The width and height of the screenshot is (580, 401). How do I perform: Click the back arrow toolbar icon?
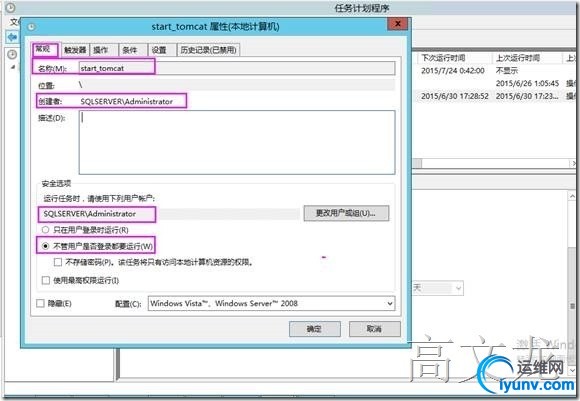pos(12,37)
